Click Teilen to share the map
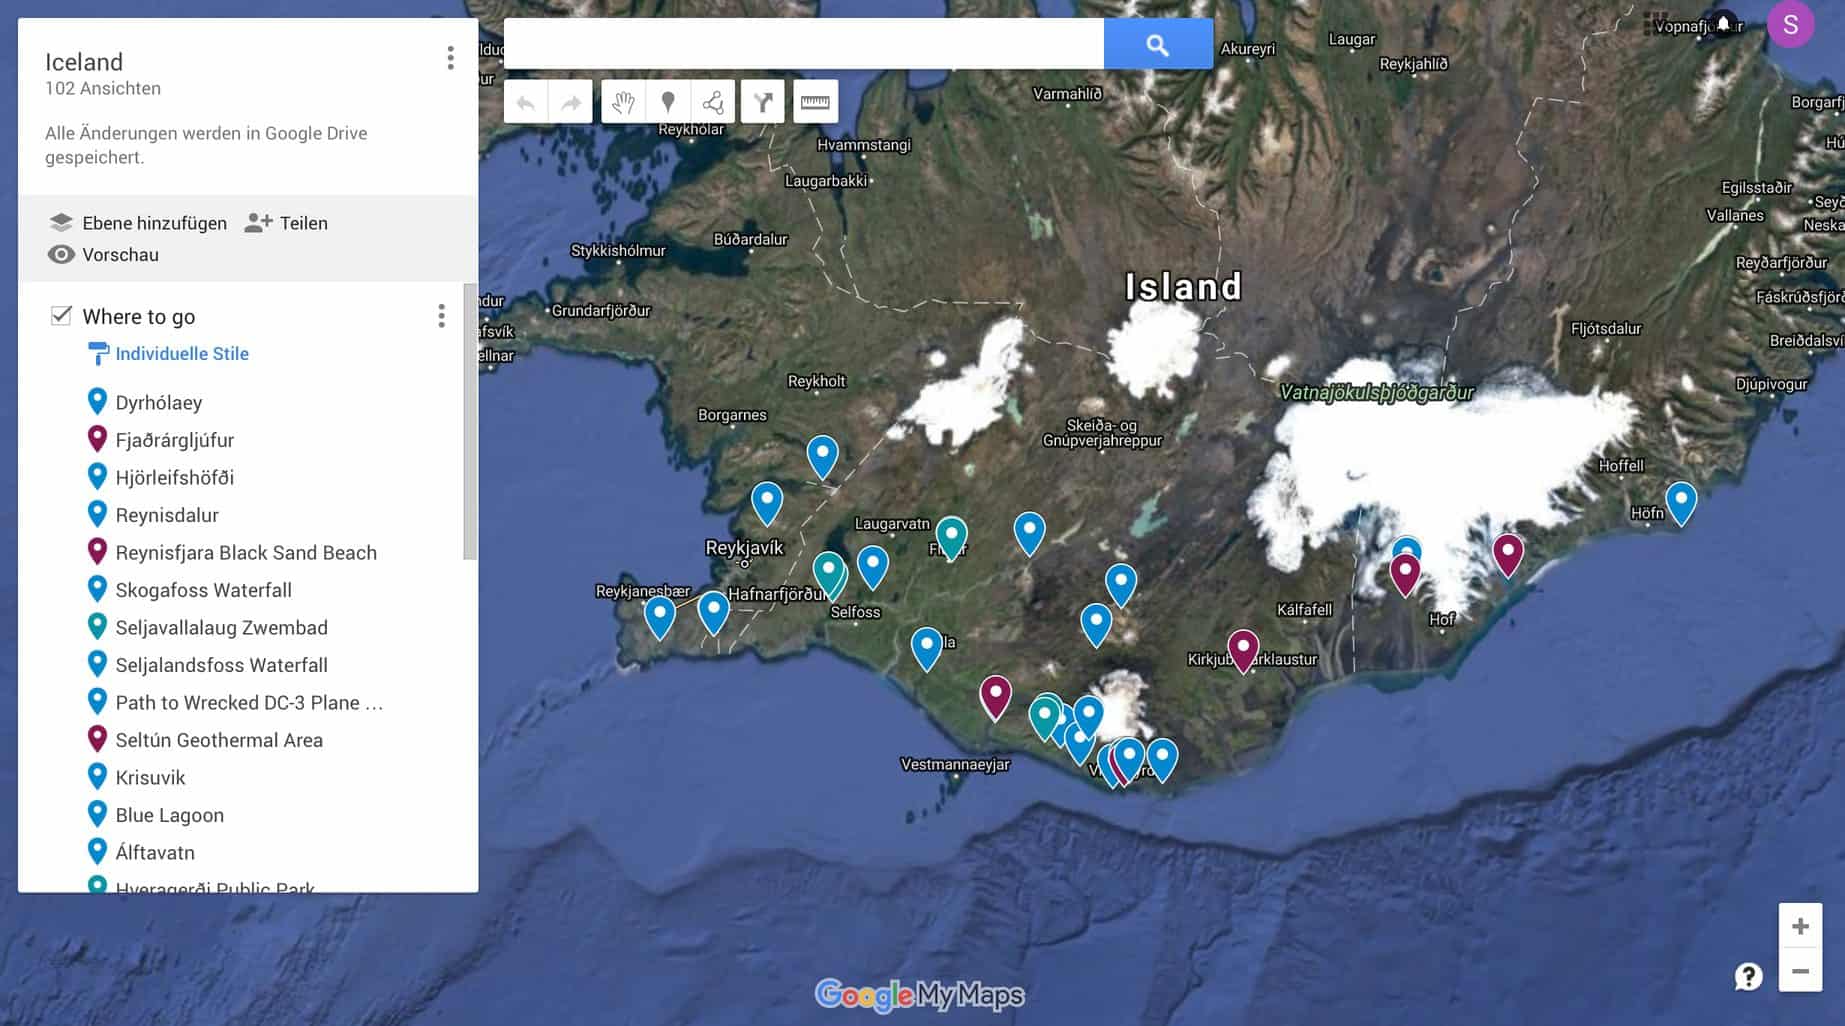The image size is (1845, 1026). [x=287, y=223]
